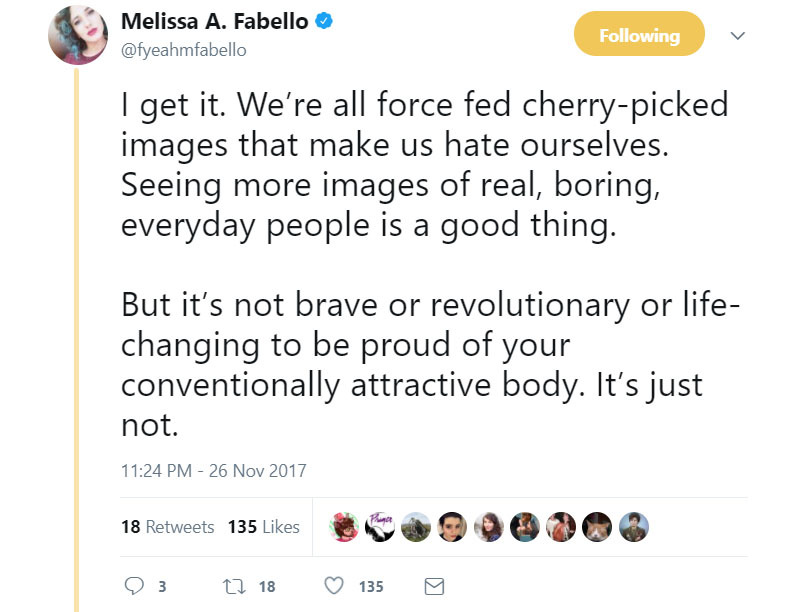Toggle the yellow Following button
The width and height of the screenshot is (794, 612).
tap(639, 36)
